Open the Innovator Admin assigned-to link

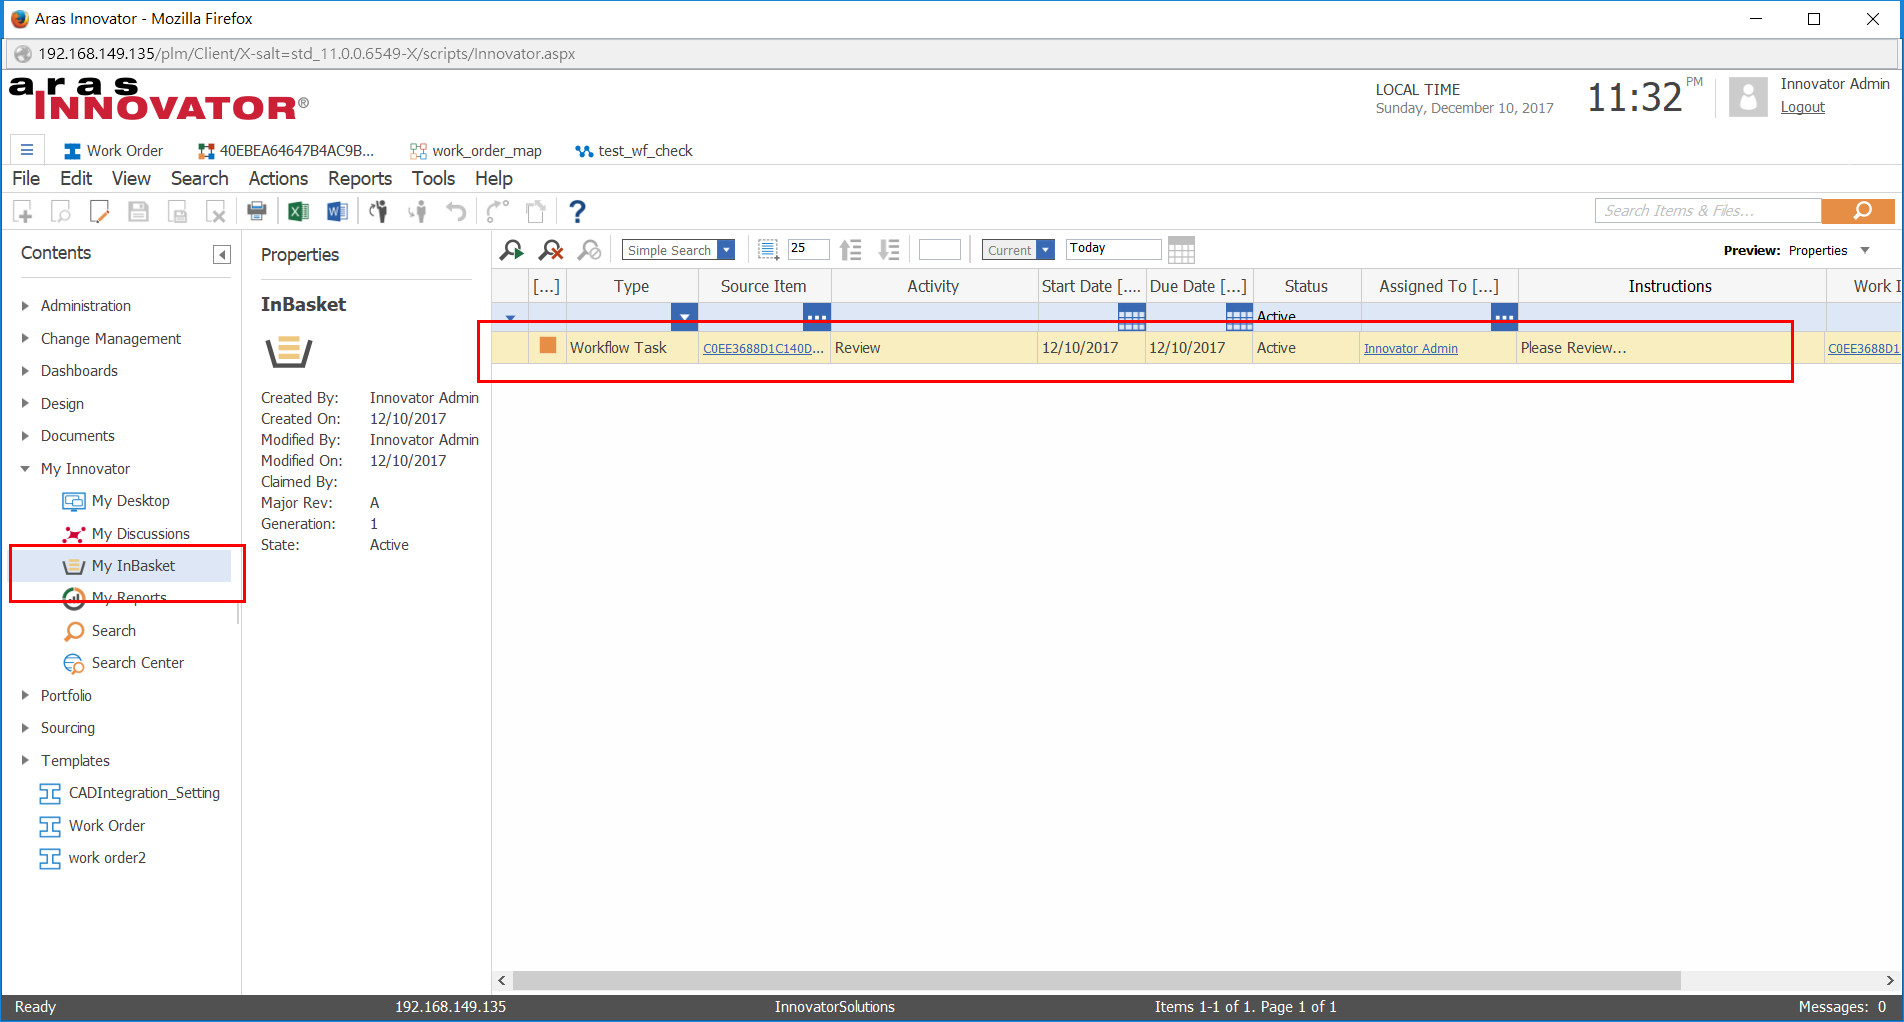tap(1410, 348)
